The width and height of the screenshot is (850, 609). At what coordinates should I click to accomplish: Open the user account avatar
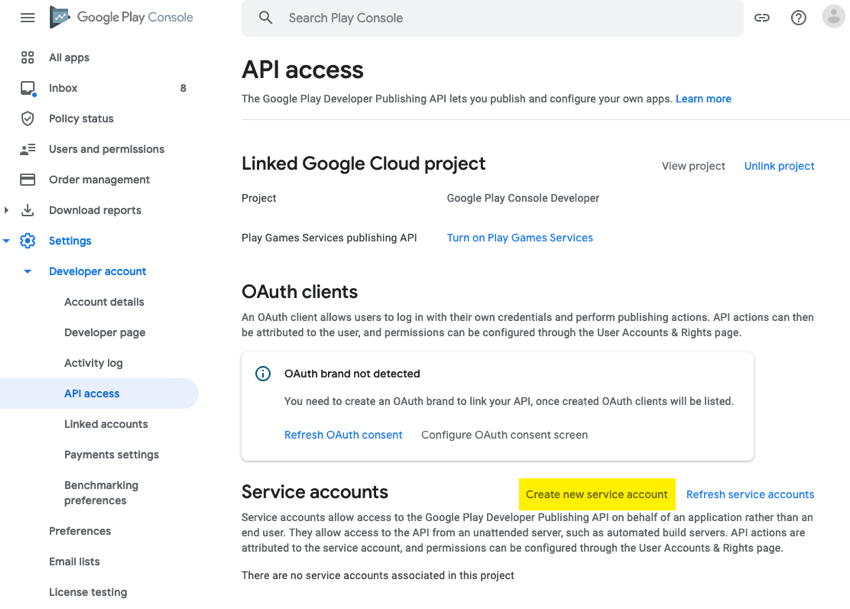coord(833,17)
